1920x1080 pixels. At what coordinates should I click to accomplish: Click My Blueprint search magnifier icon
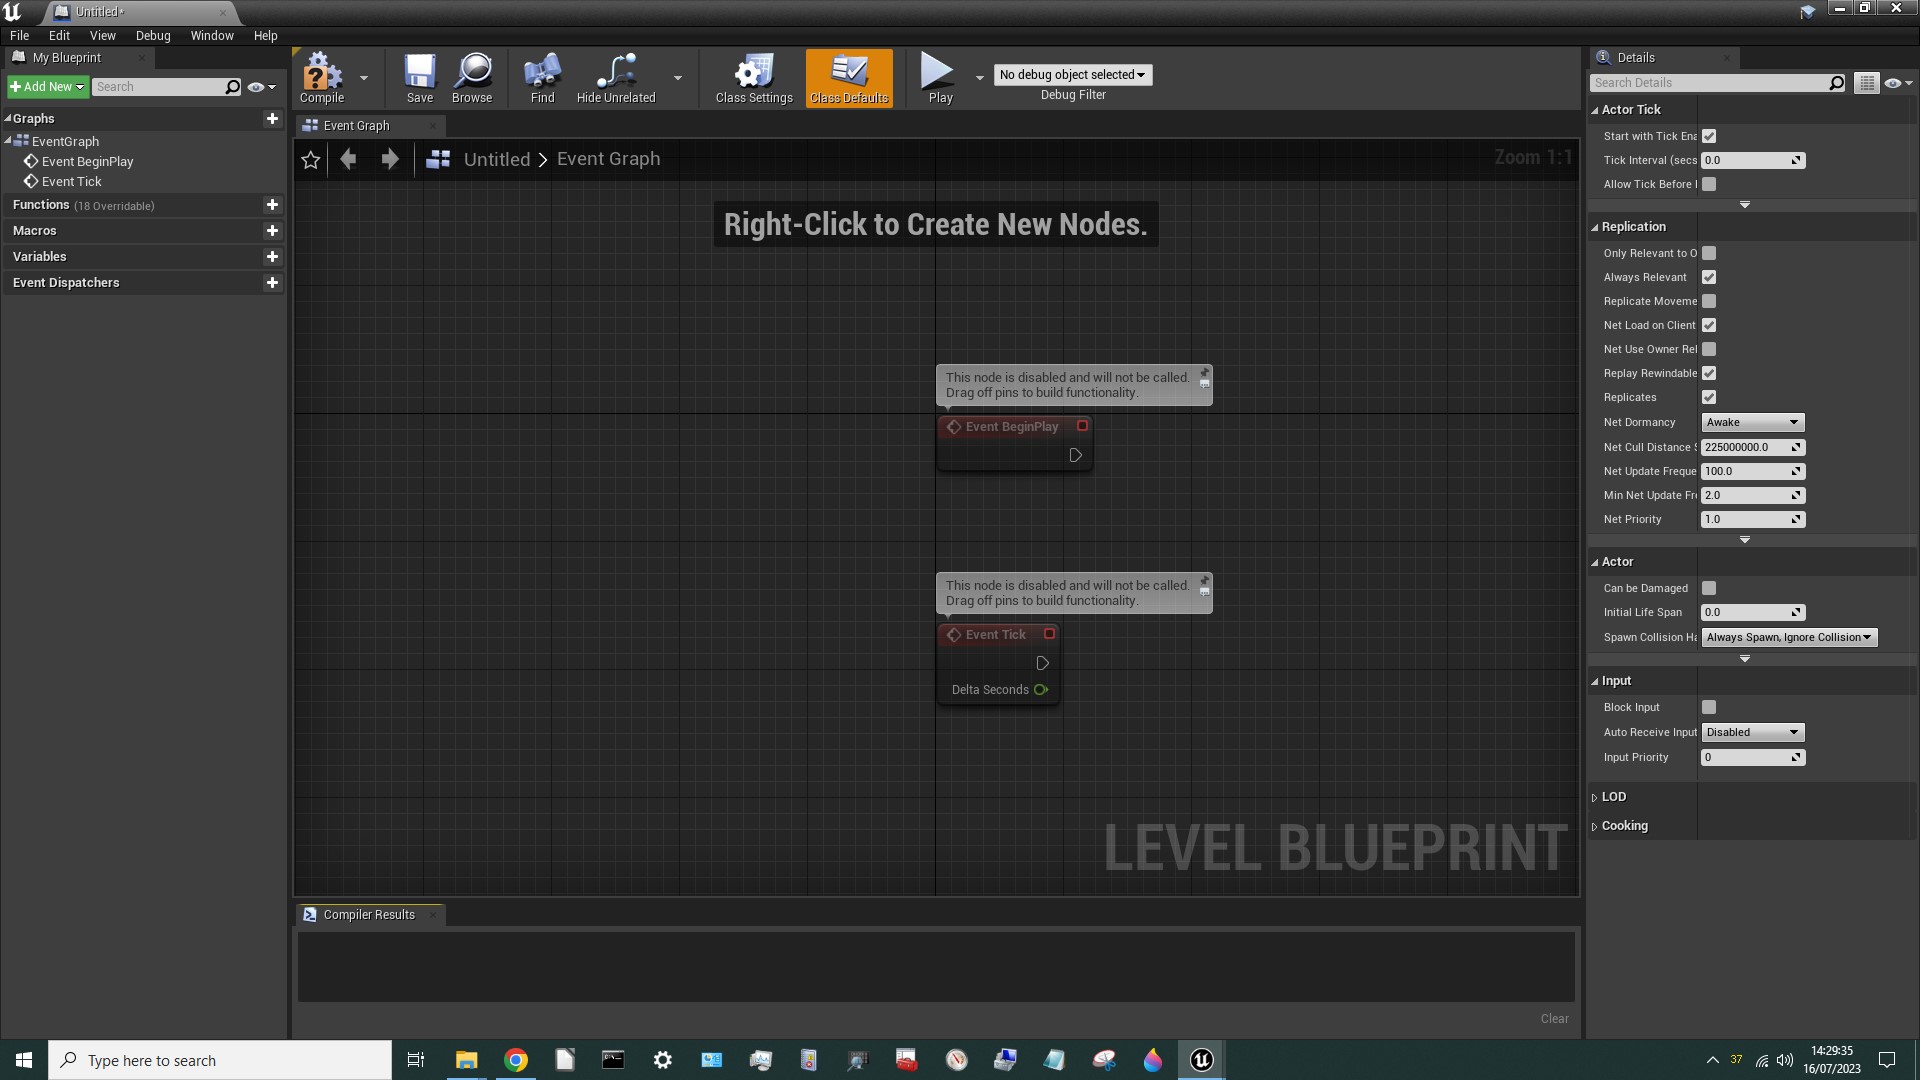pyautogui.click(x=233, y=87)
